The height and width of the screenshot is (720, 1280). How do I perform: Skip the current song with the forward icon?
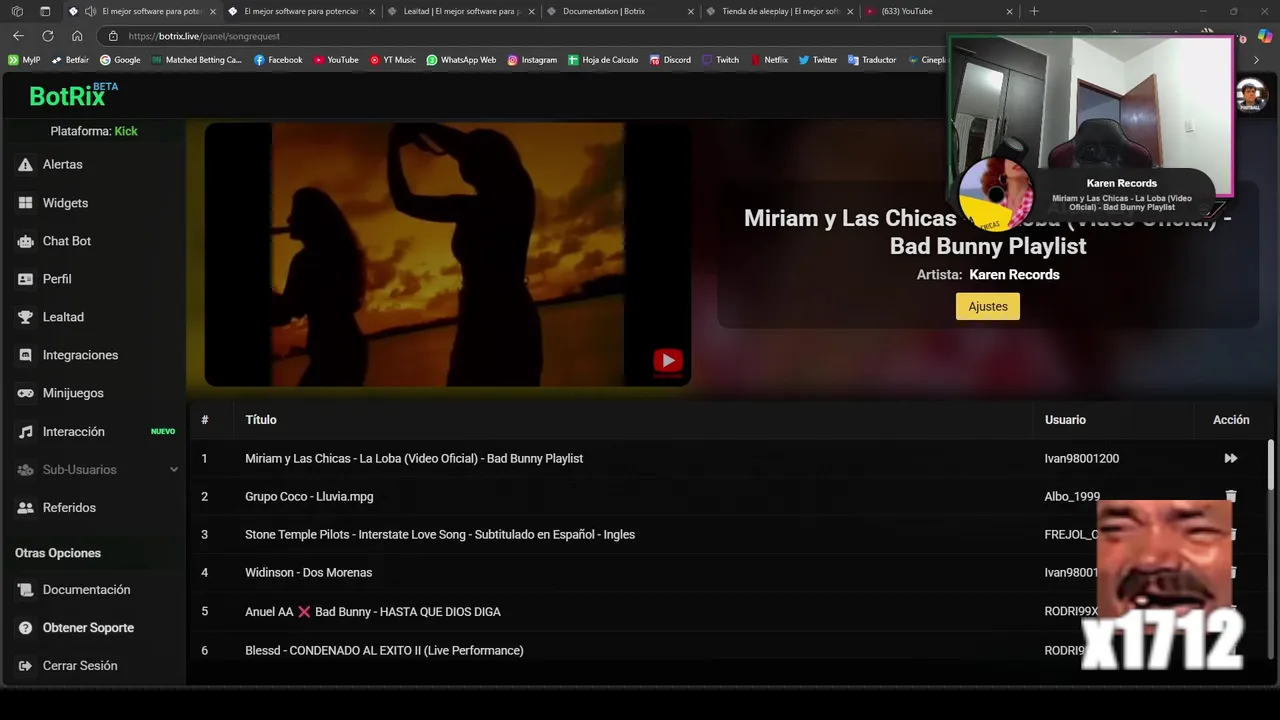pyautogui.click(x=1231, y=458)
